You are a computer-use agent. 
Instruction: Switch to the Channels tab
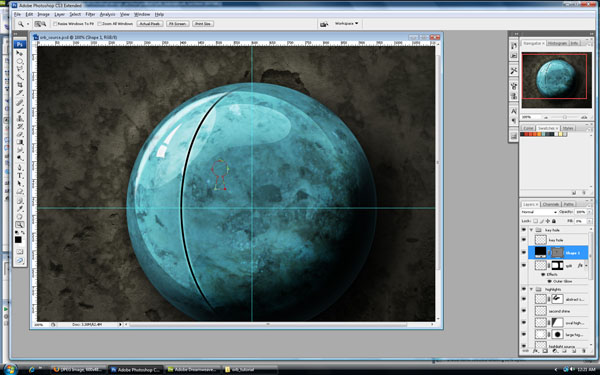tap(550, 204)
